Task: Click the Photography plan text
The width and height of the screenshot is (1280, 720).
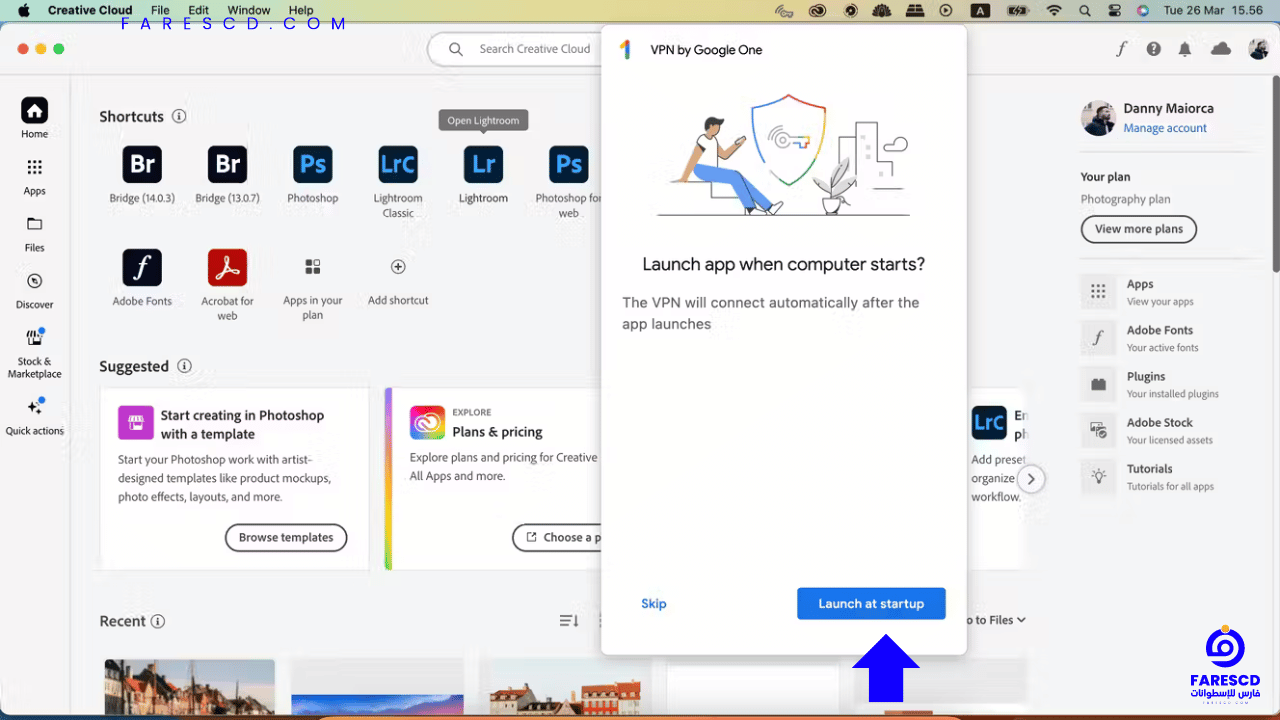Action: coord(1125,199)
